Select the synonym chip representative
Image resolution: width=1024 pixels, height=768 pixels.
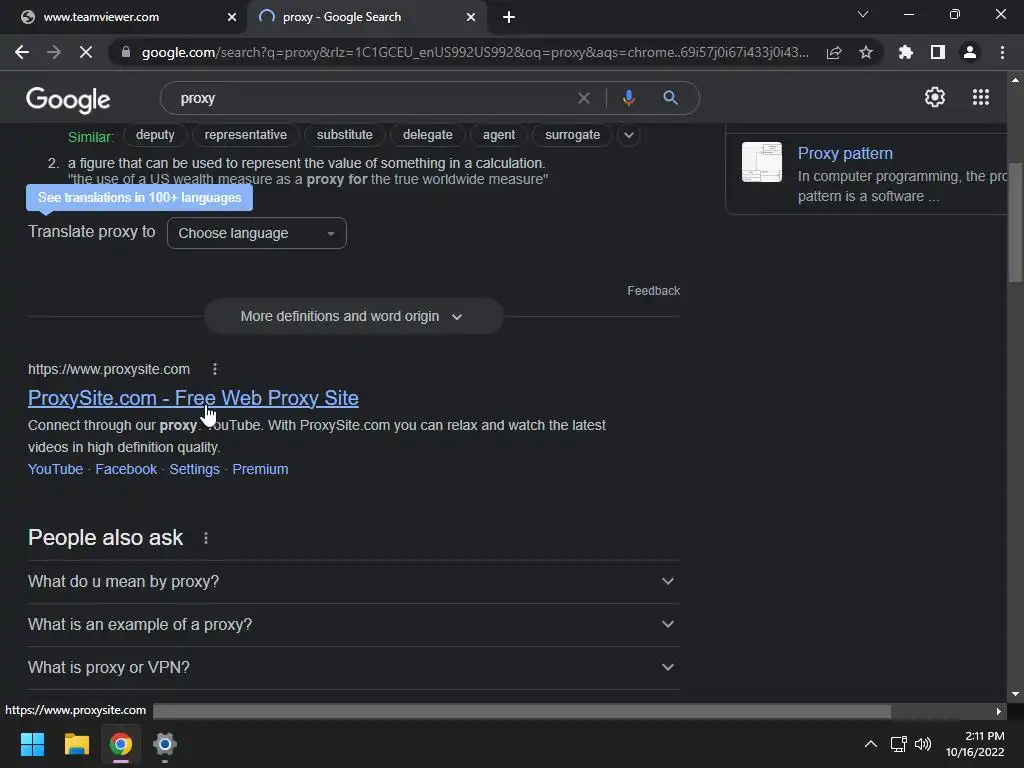pyautogui.click(x=246, y=135)
